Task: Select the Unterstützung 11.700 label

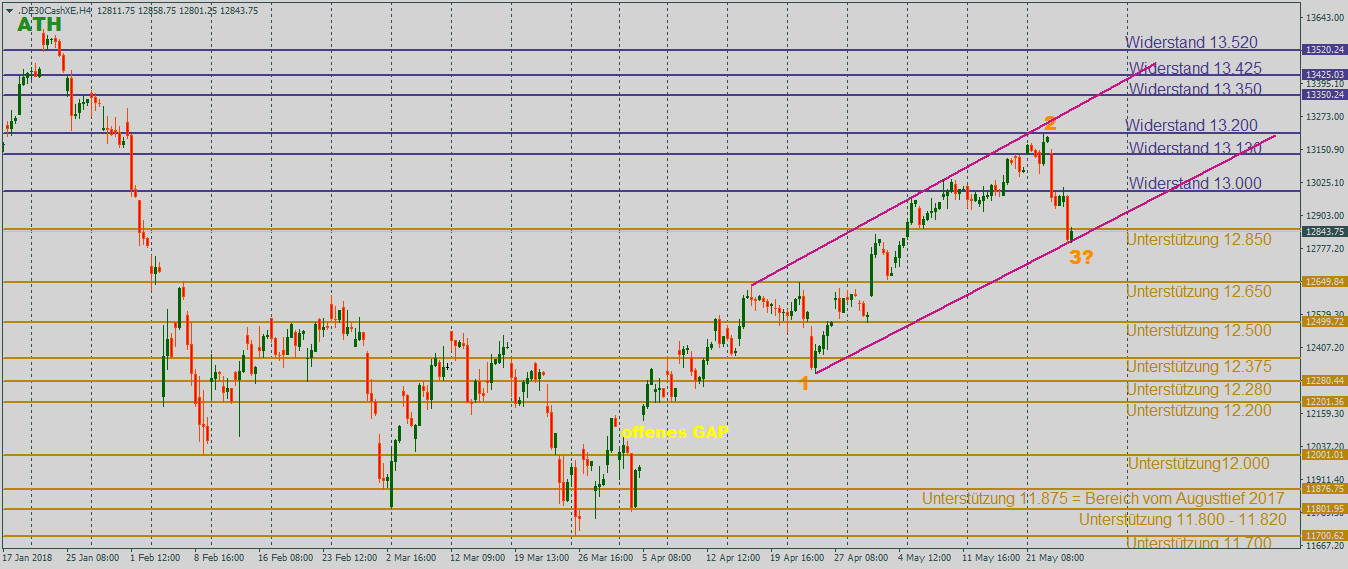Action: click(x=1199, y=543)
